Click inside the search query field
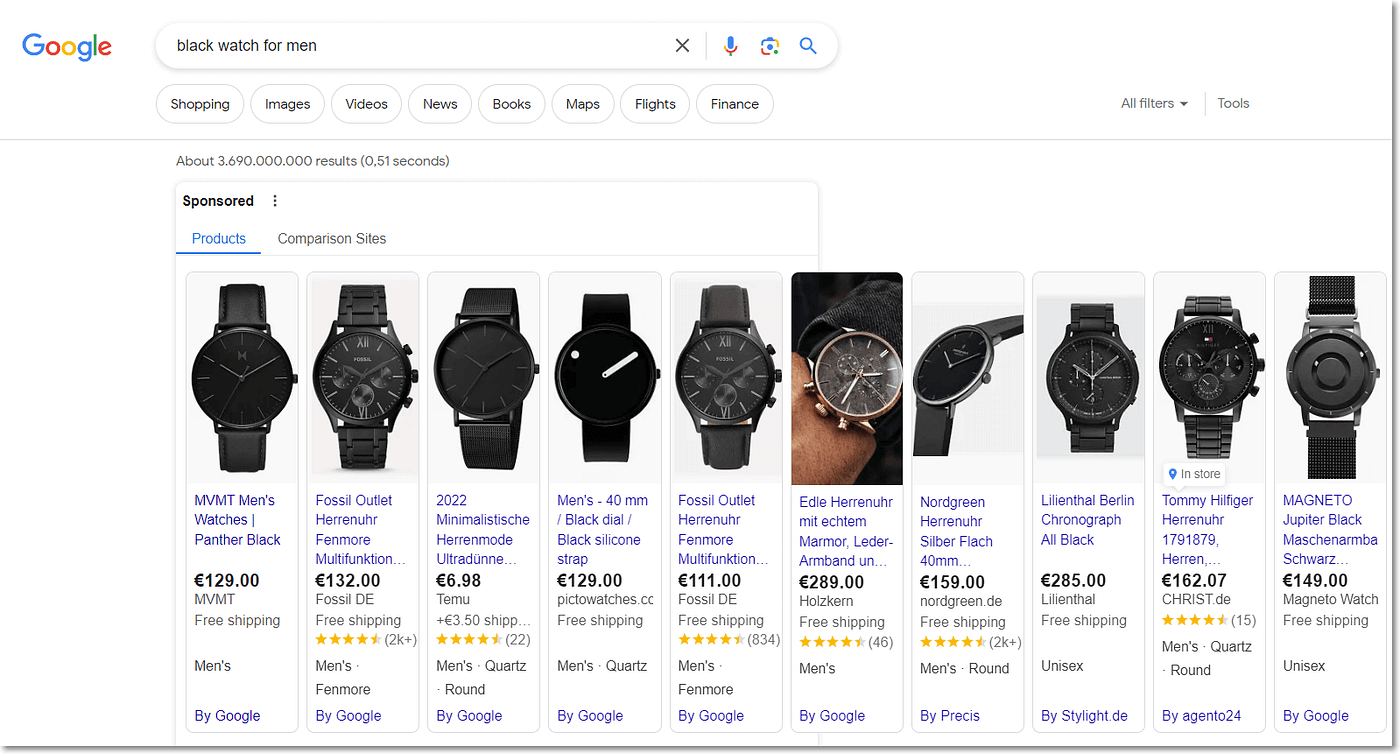The image size is (1400, 754). tap(420, 46)
